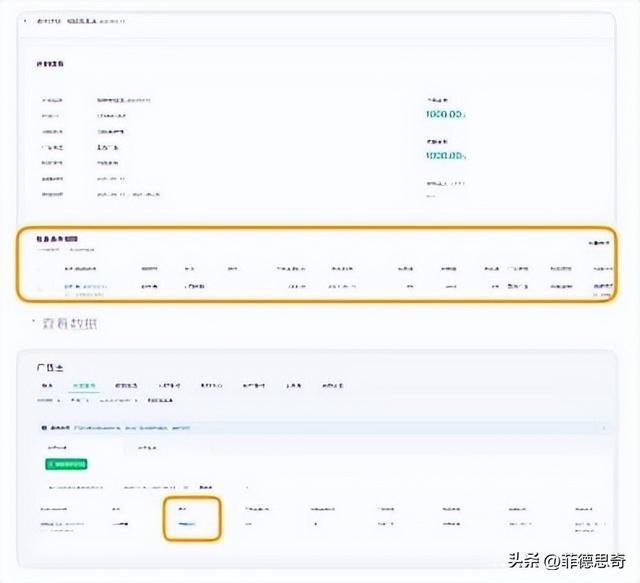Tick the header checkbox of the task table
Image resolution: width=640 pixels, height=583 pixels.
(x=40, y=269)
